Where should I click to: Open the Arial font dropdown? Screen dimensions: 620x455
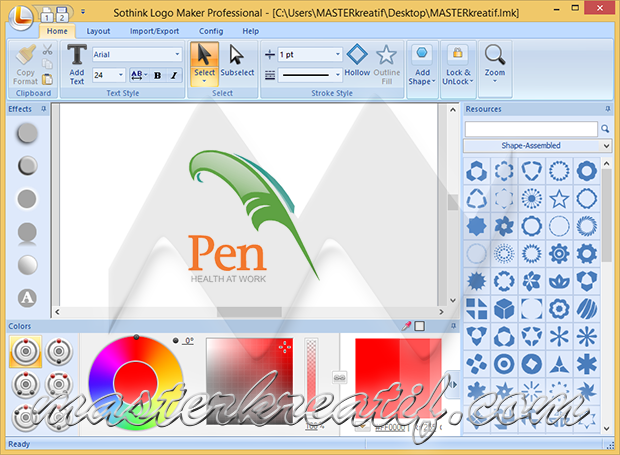(x=177, y=54)
